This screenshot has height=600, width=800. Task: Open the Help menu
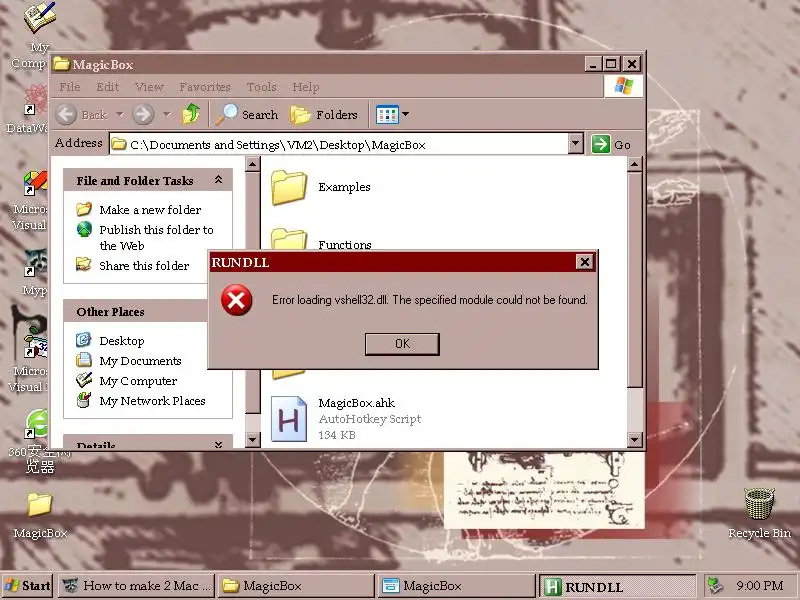coord(306,87)
